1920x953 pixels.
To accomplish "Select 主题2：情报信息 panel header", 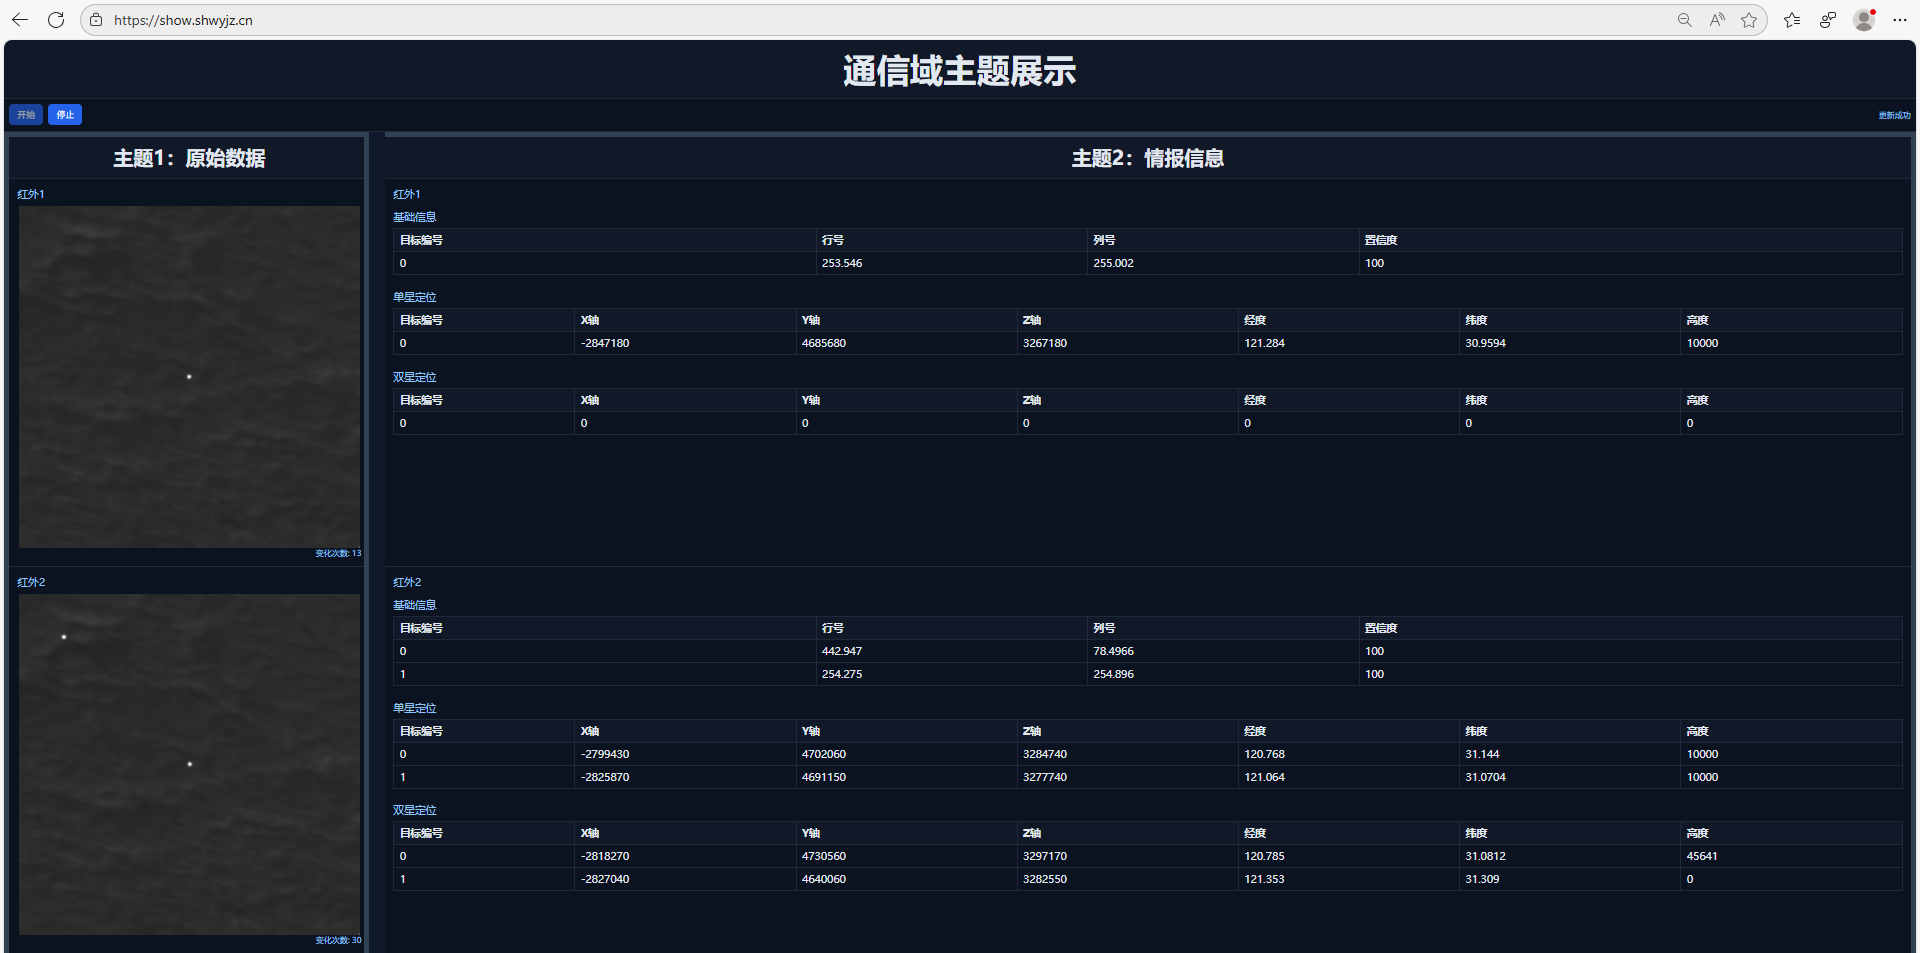I will click(x=1147, y=158).
